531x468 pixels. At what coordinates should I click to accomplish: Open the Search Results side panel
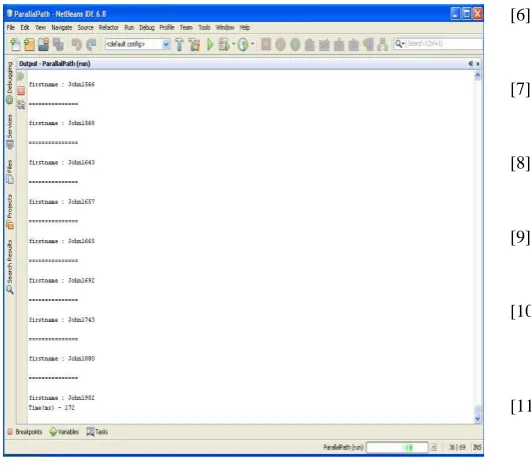pyautogui.click(x=10, y=267)
